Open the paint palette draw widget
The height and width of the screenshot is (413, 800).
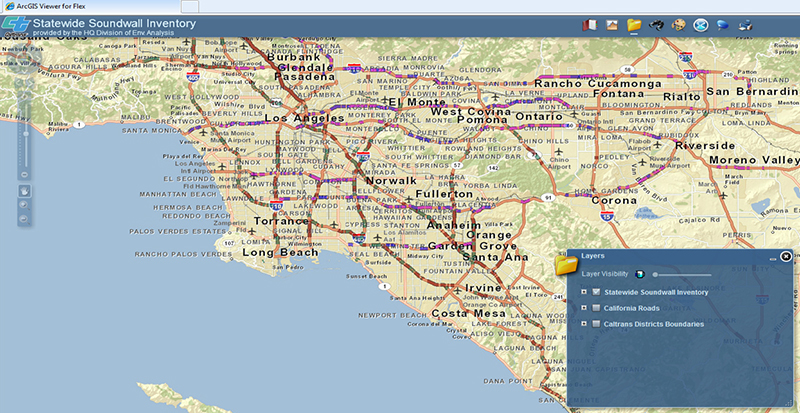click(678, 25)
